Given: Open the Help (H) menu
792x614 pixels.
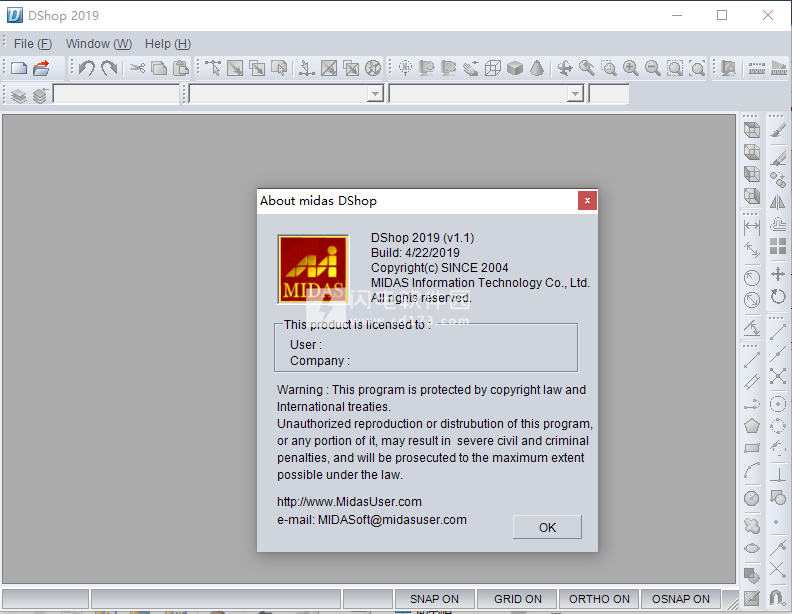Looking at the screenshot, I should [x=168, y=44].
